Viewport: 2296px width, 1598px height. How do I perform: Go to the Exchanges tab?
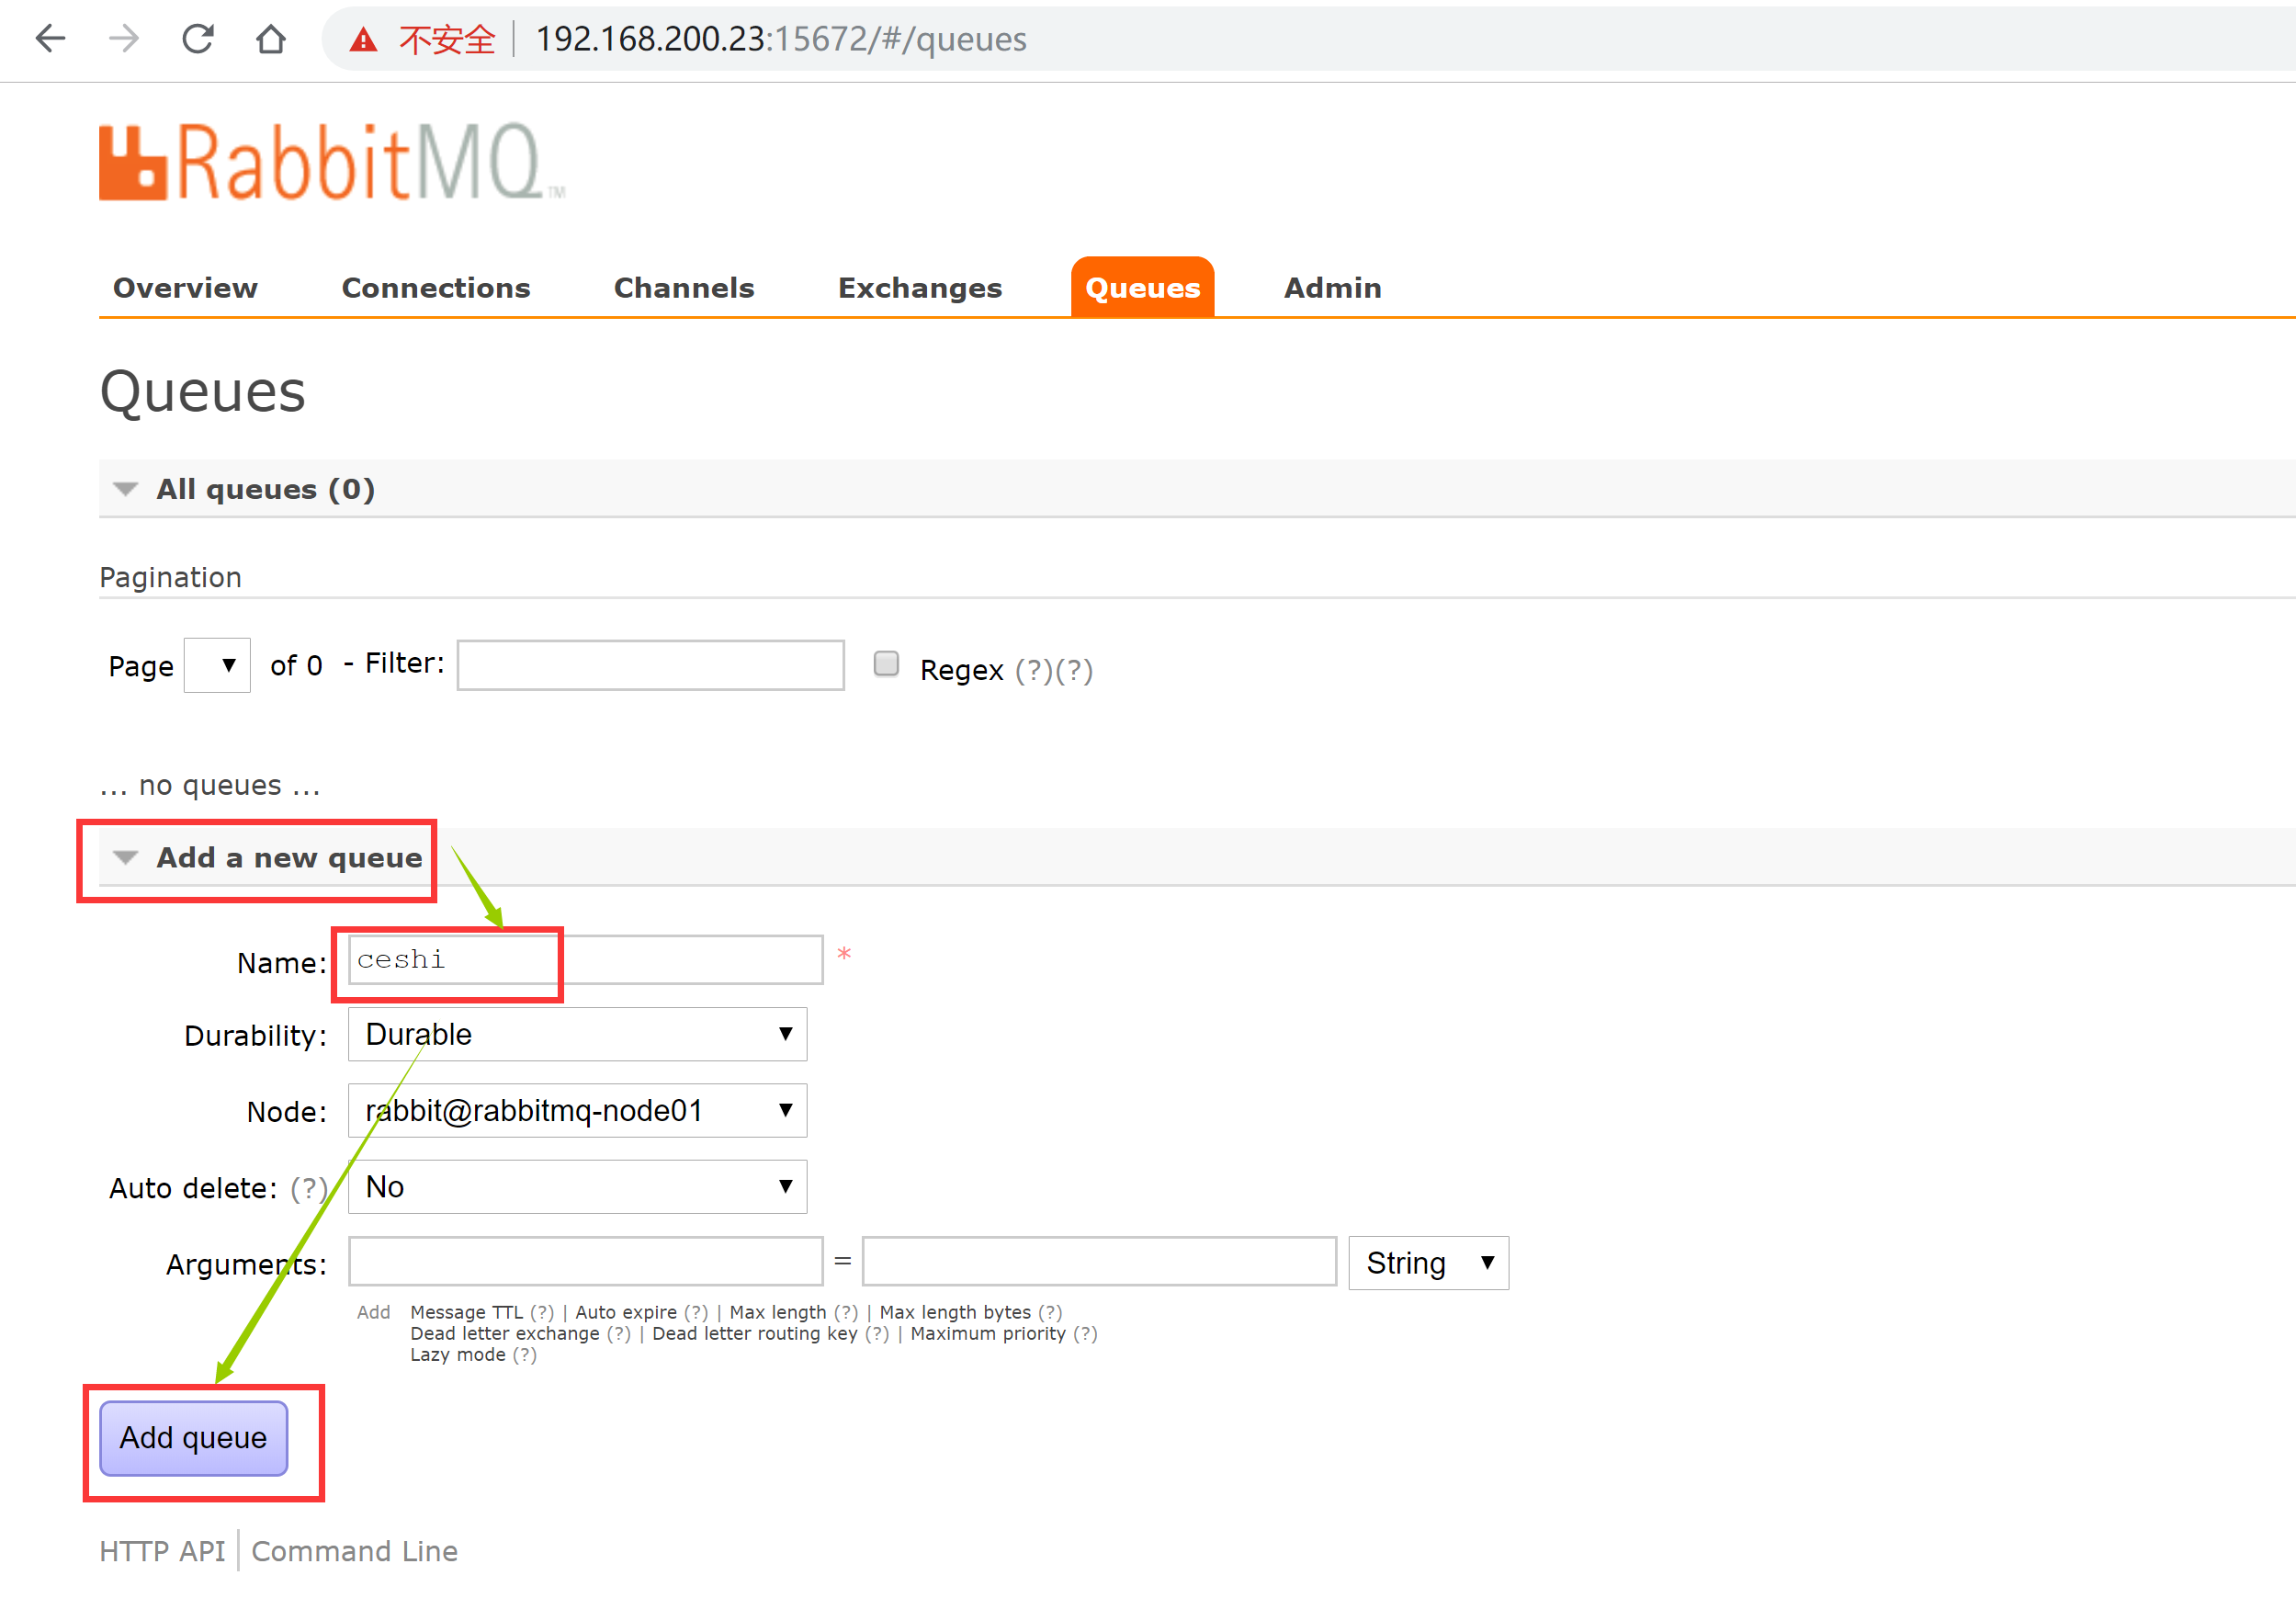point(920,288)
